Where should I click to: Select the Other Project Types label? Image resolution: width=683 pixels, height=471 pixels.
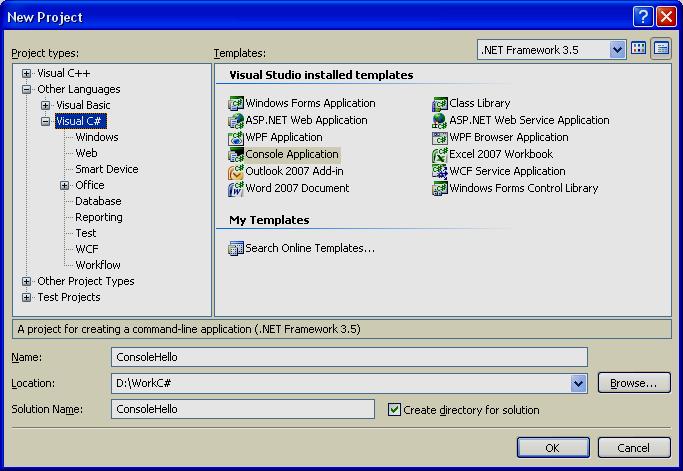click(86, 281)
